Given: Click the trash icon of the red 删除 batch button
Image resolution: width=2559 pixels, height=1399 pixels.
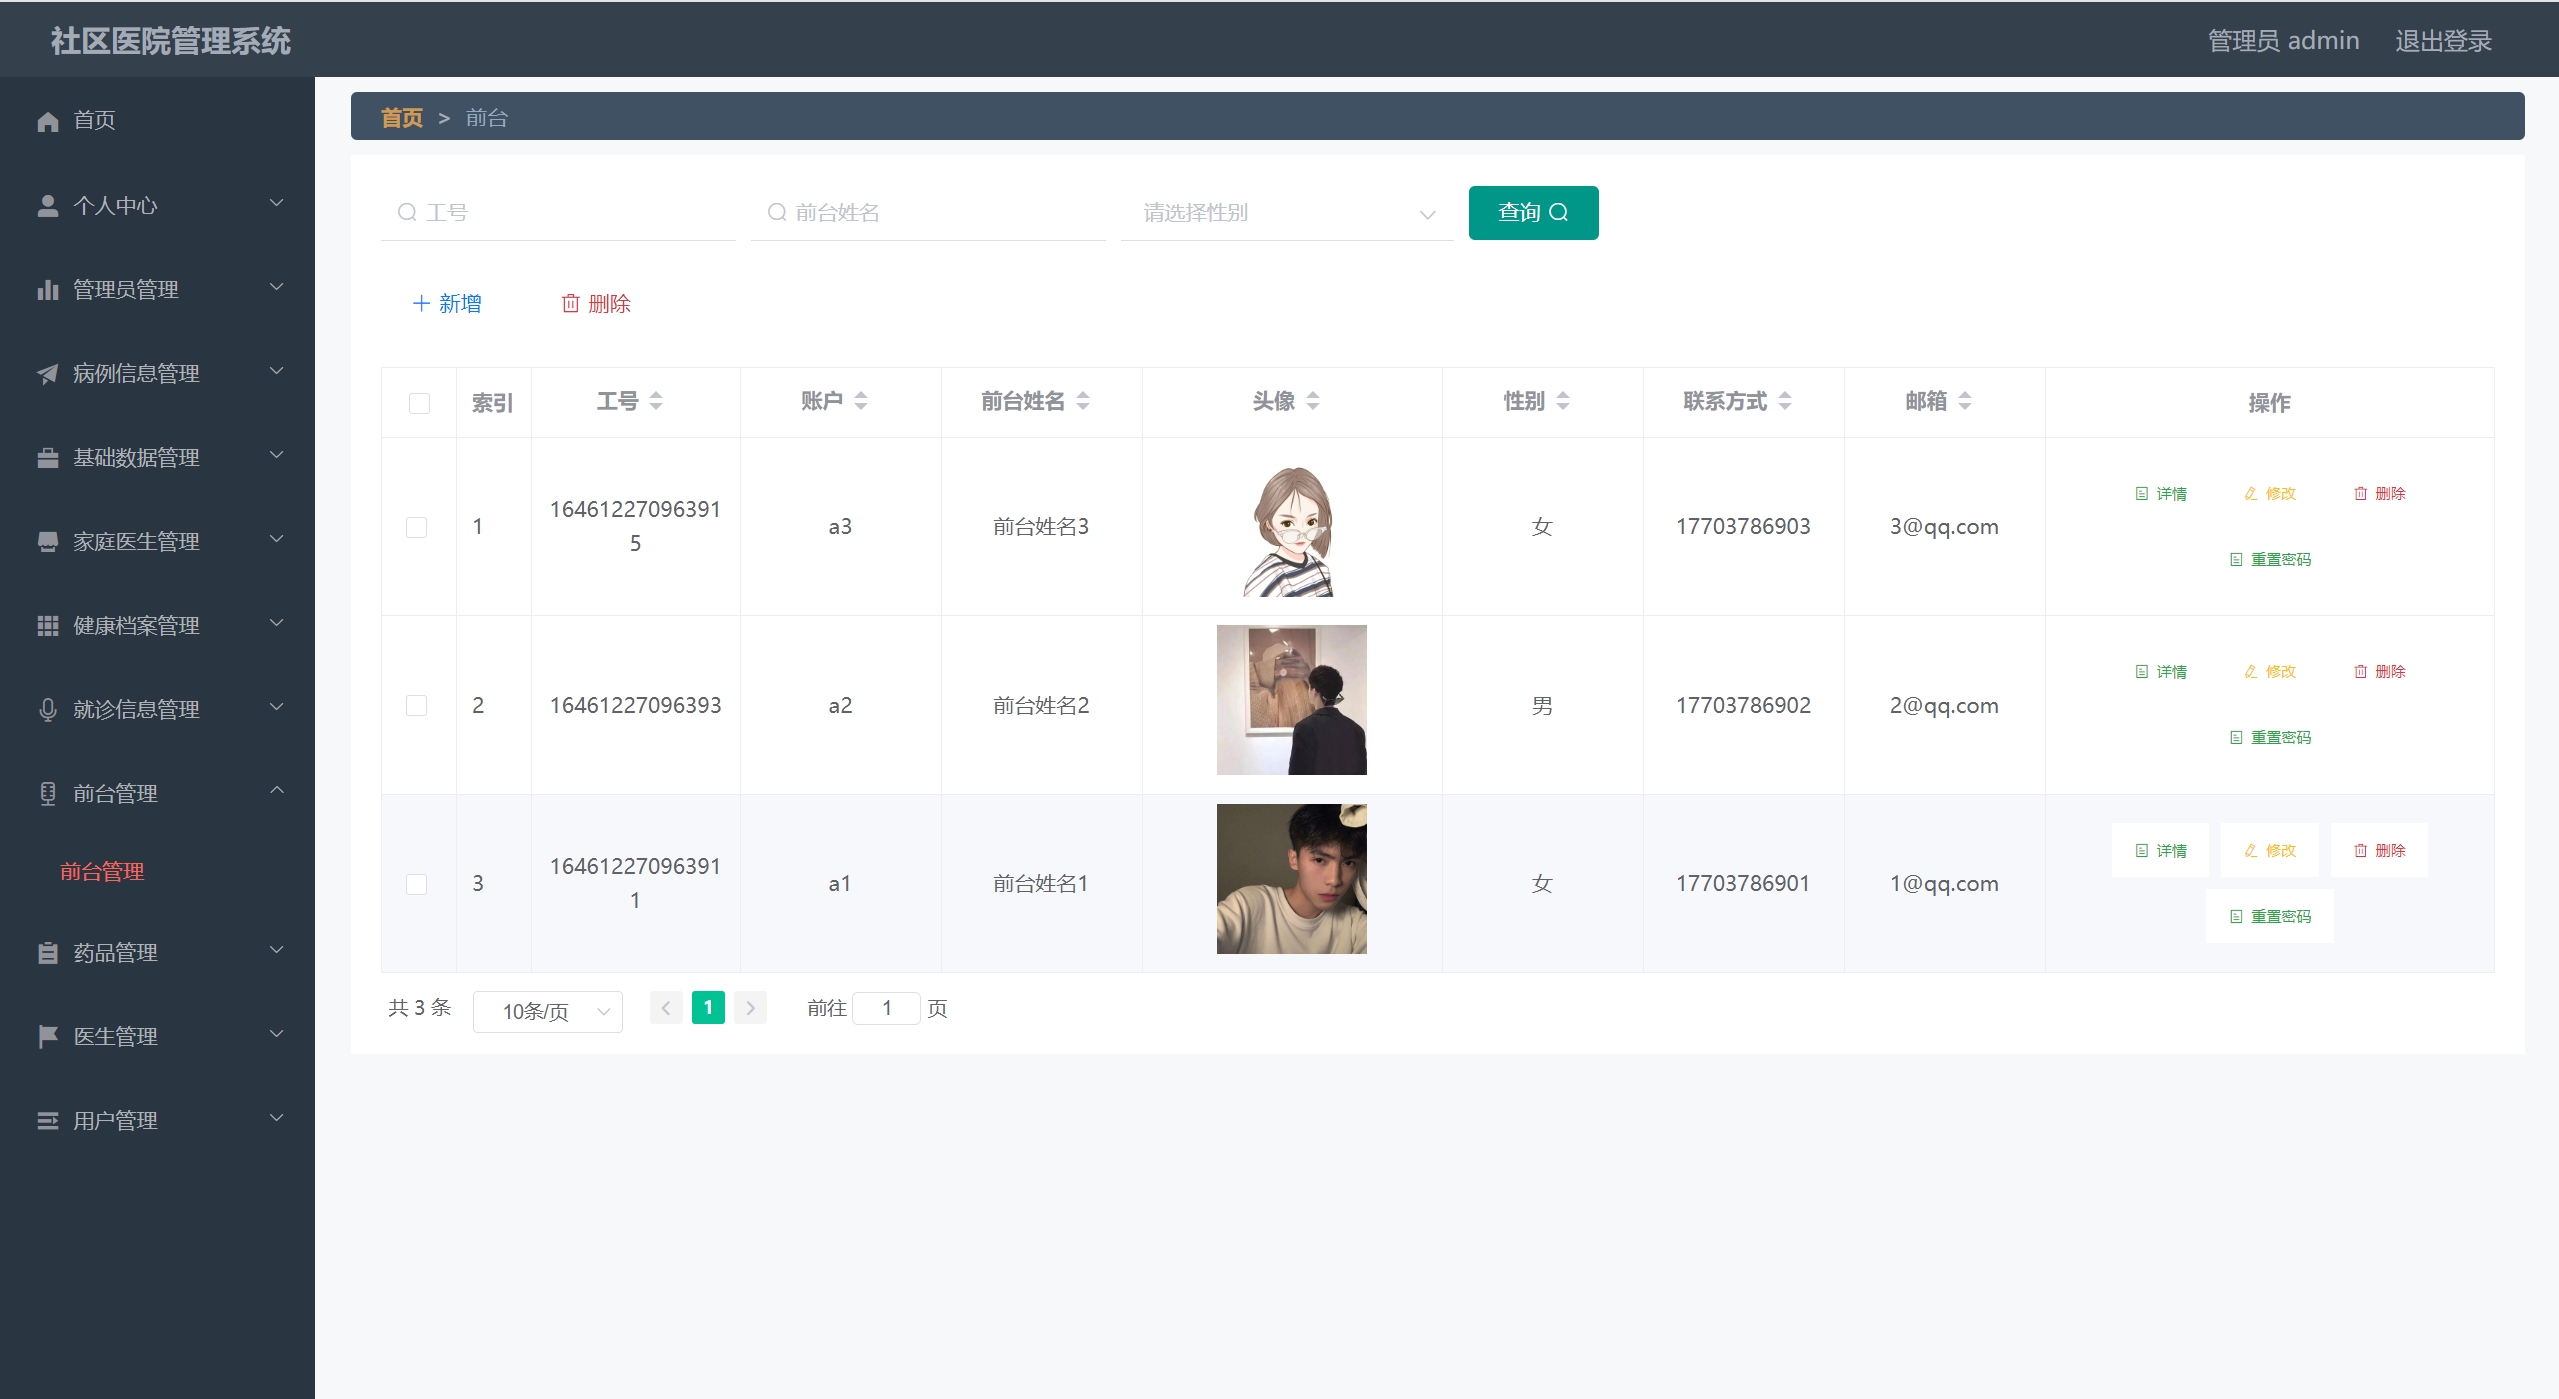Looking at the screenshot, I should (570, 304).
